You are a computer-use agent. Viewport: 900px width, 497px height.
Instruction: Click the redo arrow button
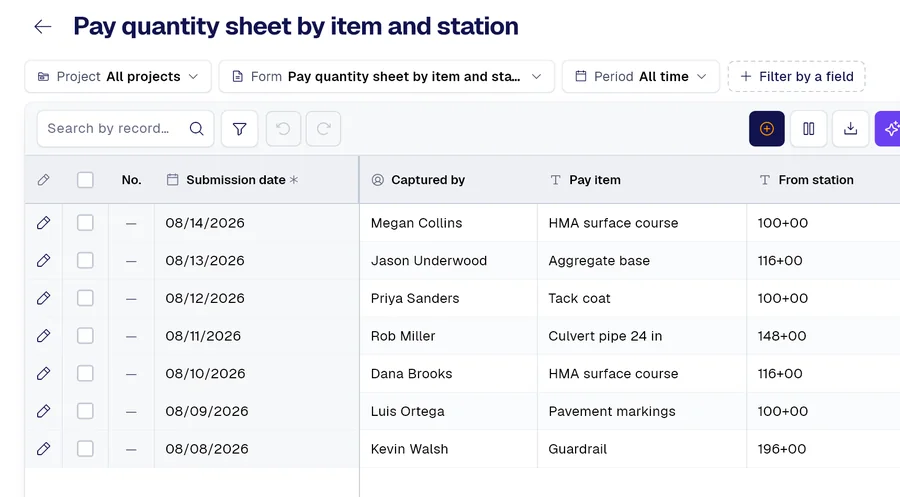tap(323, 129)
